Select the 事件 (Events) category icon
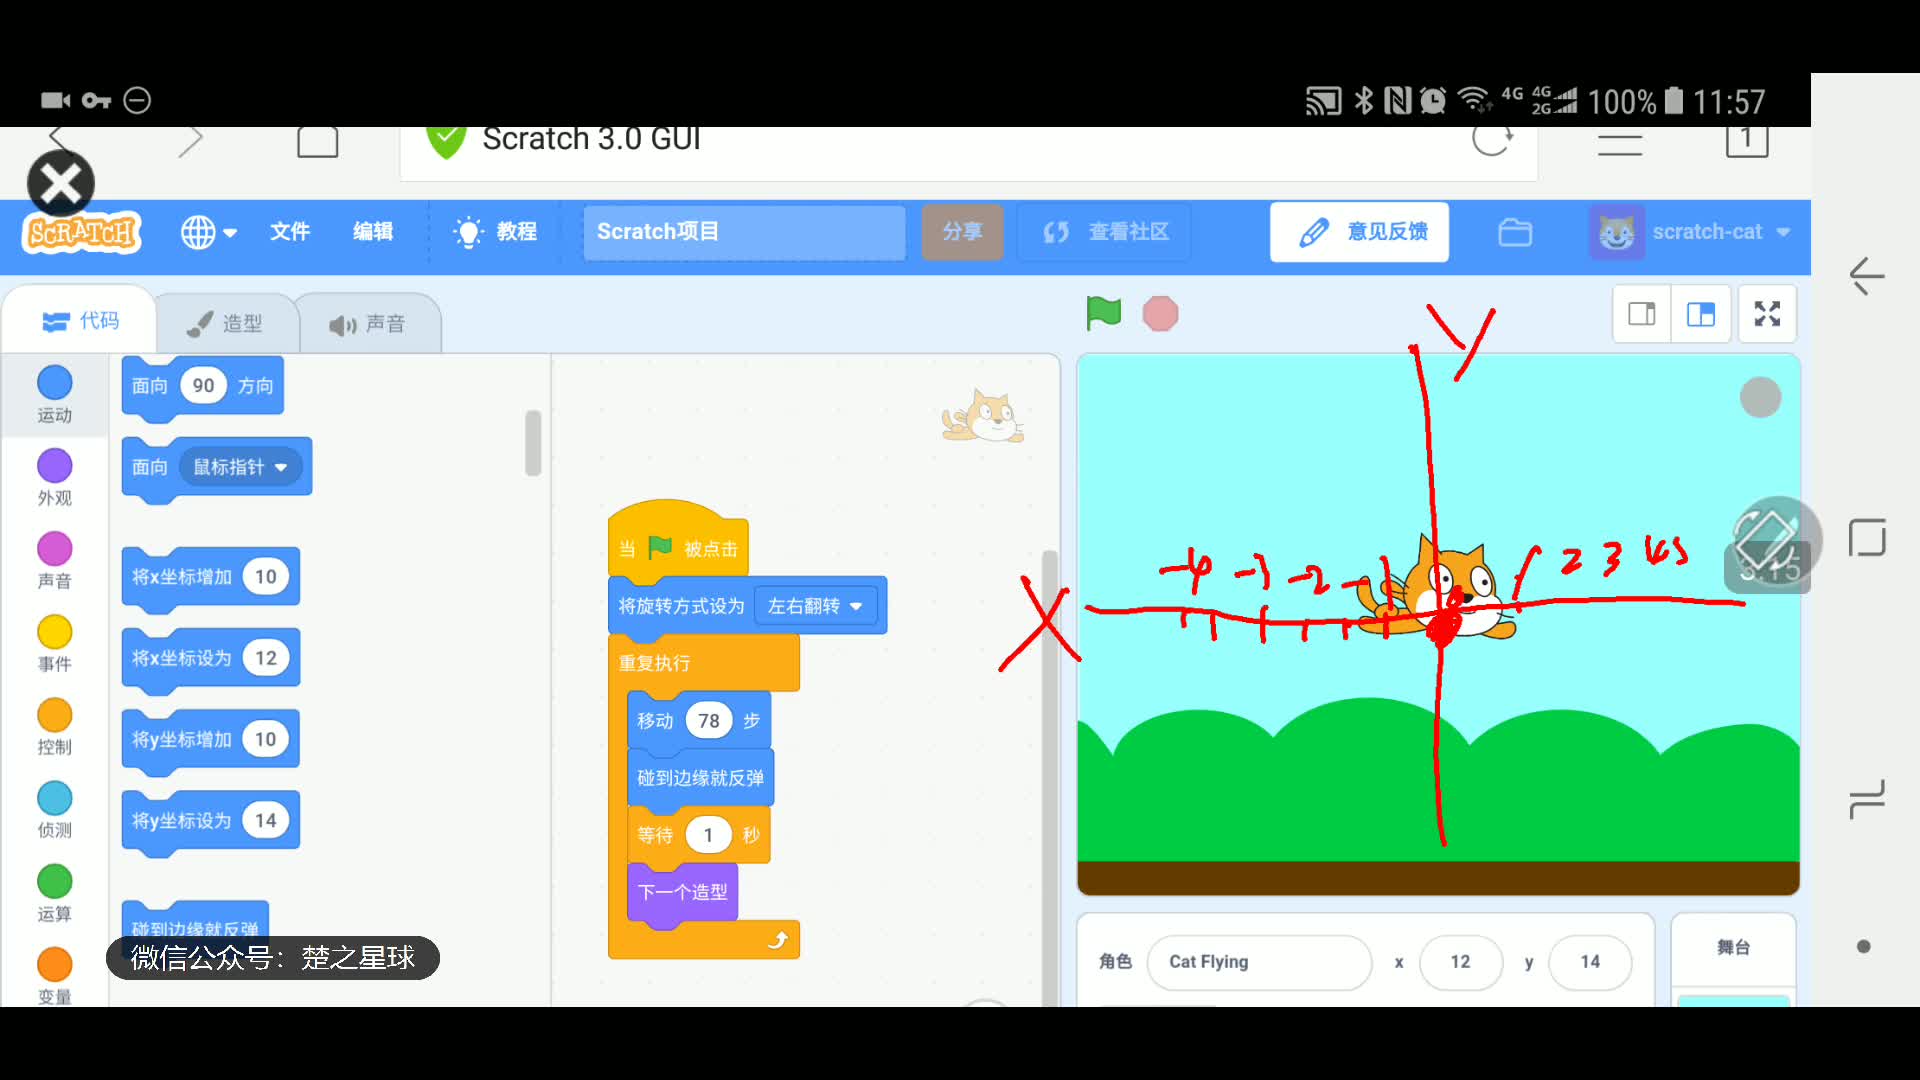The width and height of the screenshot is (1920, 1080). coord(54,631)
